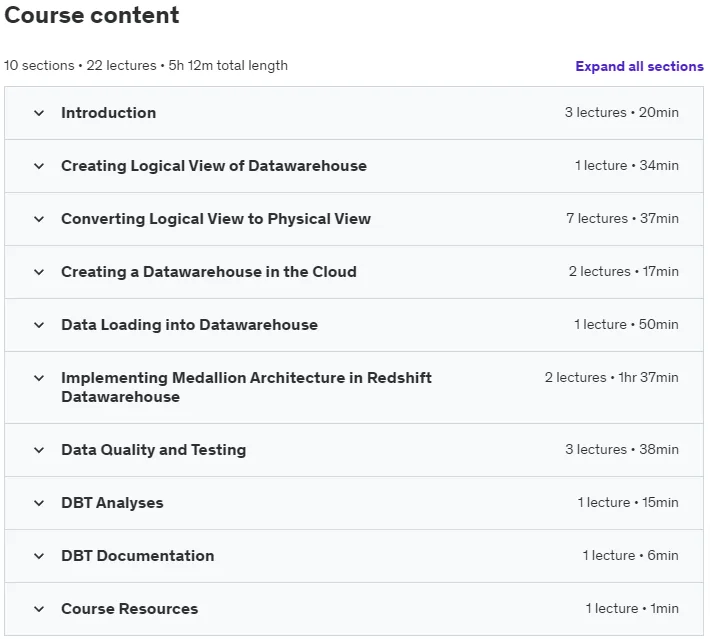Click chevron beside Data Quality and Testing
This screenshot has width=710, height=639.
coord(39,450)
